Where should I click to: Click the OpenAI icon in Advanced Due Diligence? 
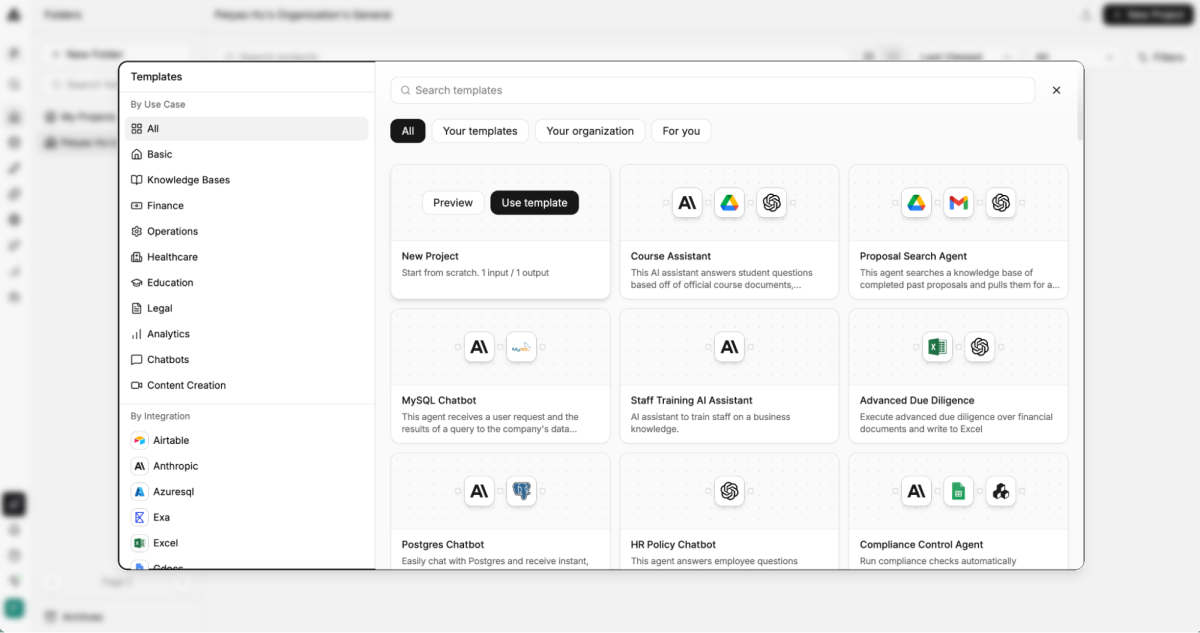[x=979, y=347]
